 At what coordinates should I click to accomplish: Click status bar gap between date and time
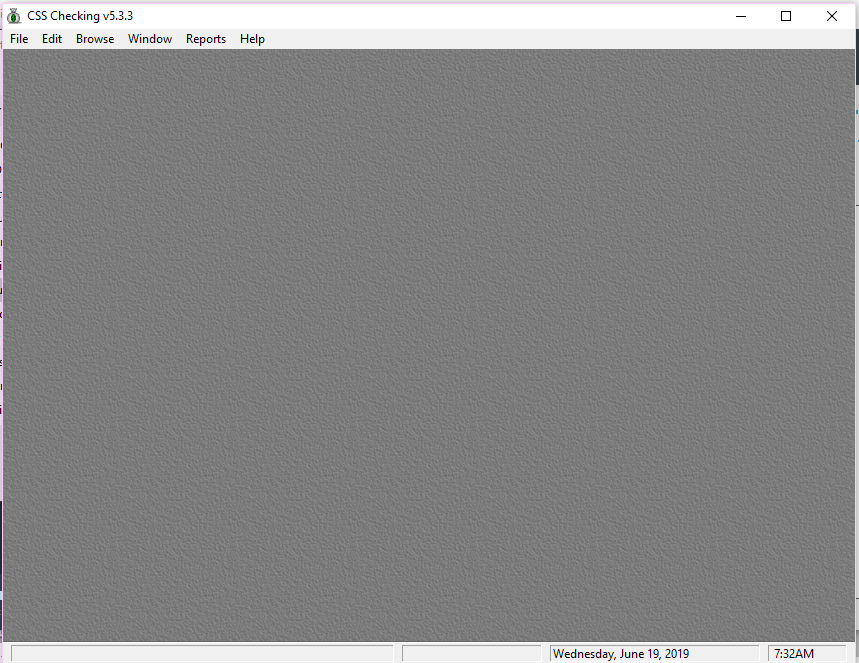click(x=763, y=654)
